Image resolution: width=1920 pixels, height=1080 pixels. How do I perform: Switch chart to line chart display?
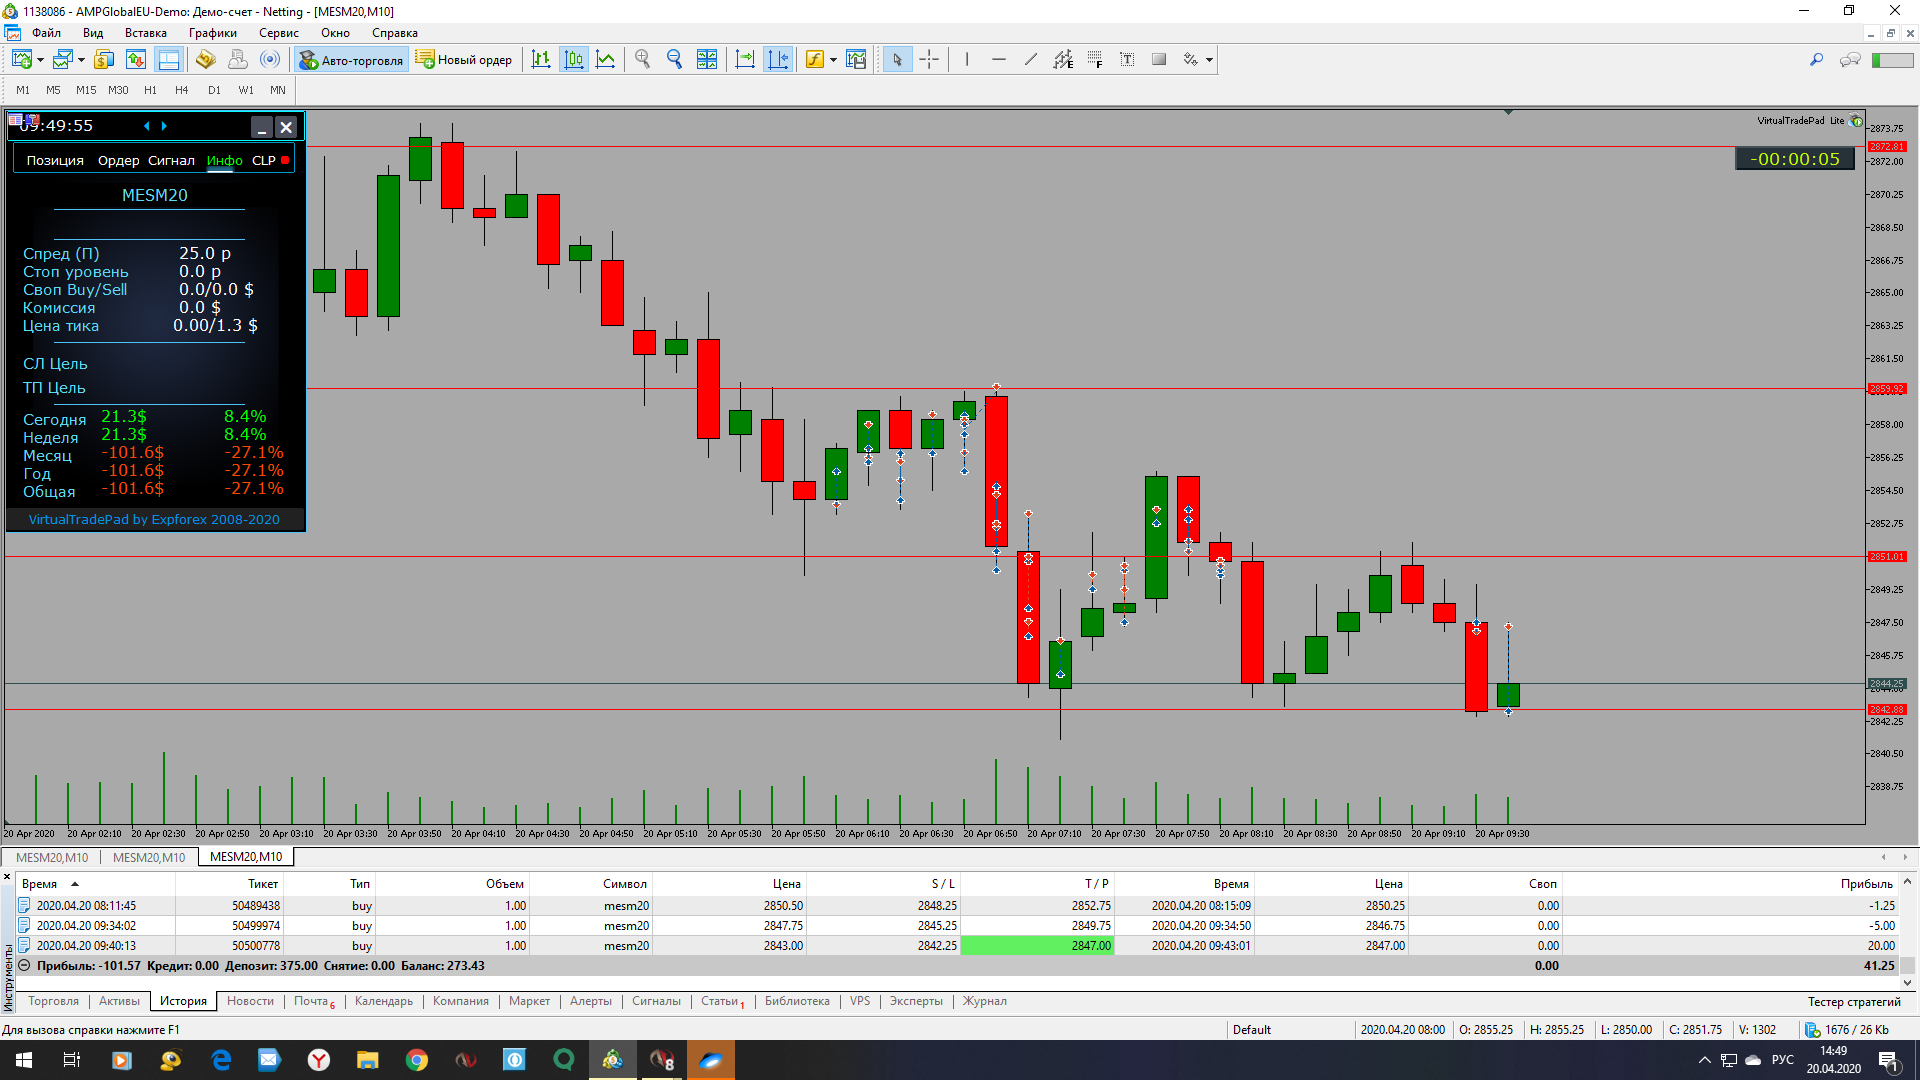tap(606, 60)
